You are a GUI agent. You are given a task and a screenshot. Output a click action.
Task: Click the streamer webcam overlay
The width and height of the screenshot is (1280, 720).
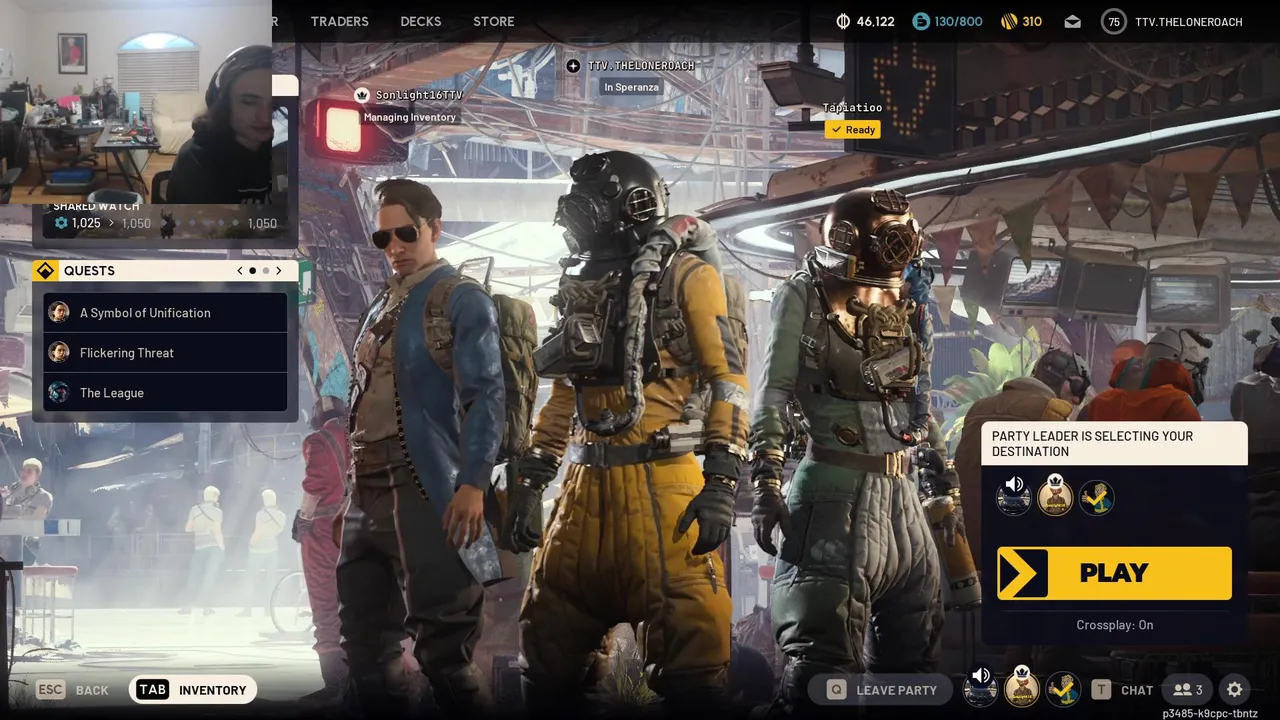click(136, 102)
